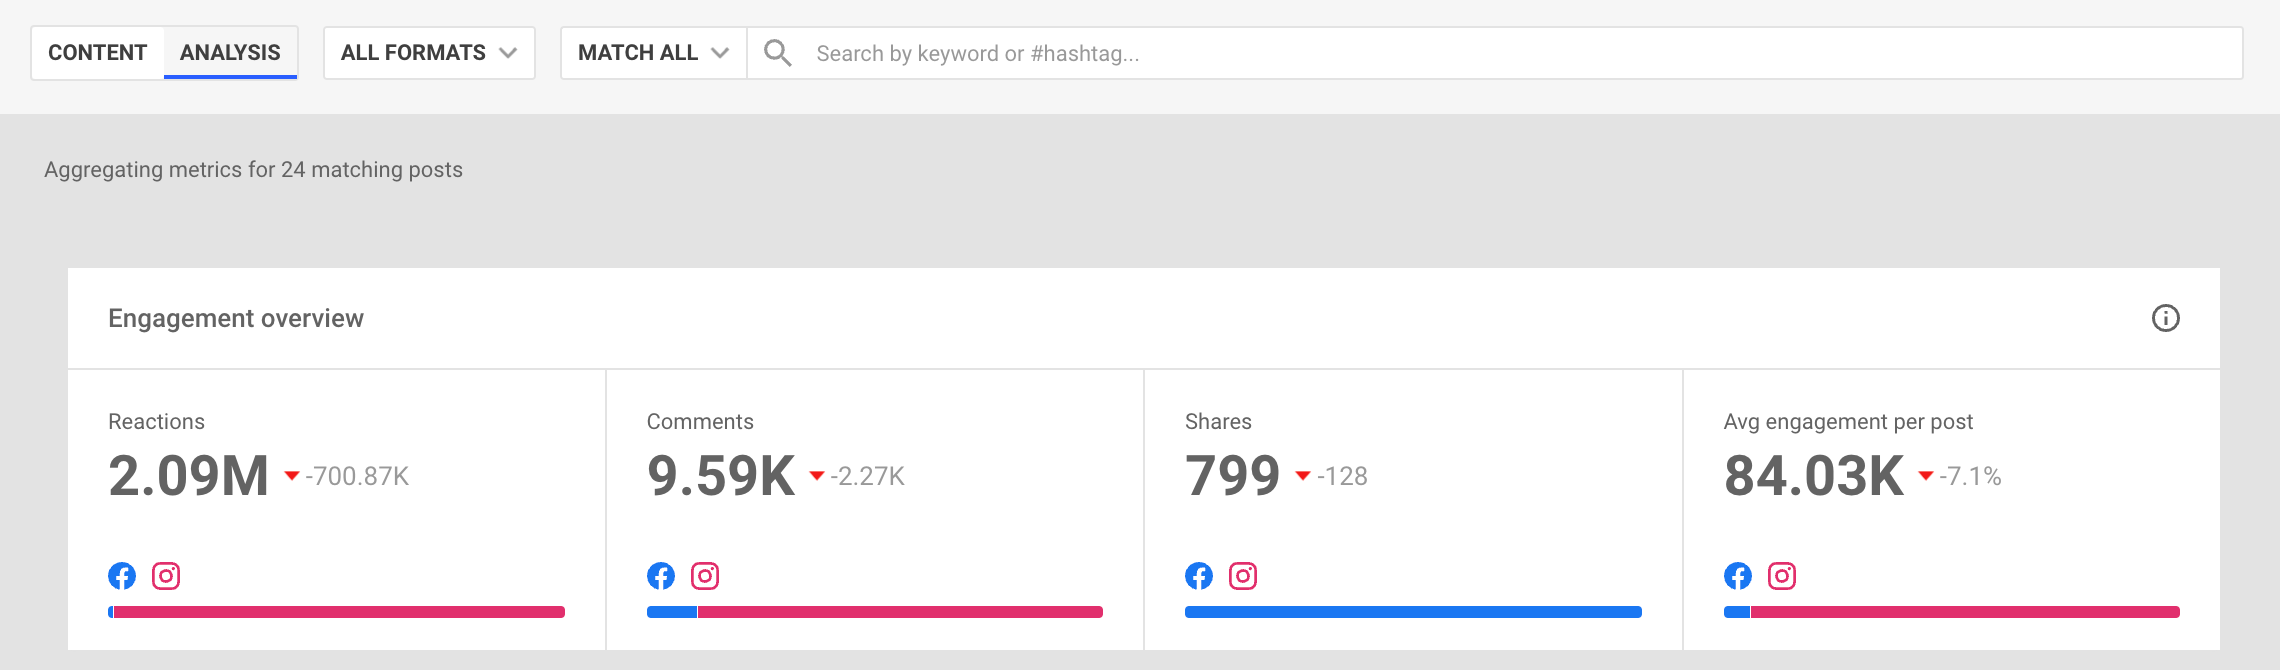Click Instagram icon under Avg engagement per post

pos(1782,576)
